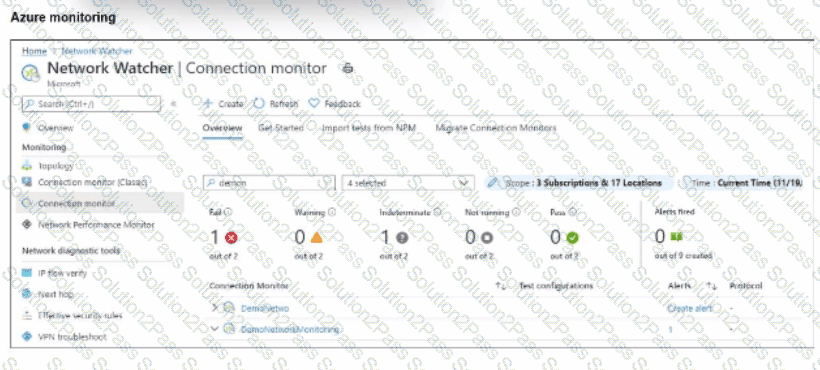Image resolution: width=820 pixels, height=370 pixels.
Task: Click the Fail info circle icon
Action: pos(228,212)
